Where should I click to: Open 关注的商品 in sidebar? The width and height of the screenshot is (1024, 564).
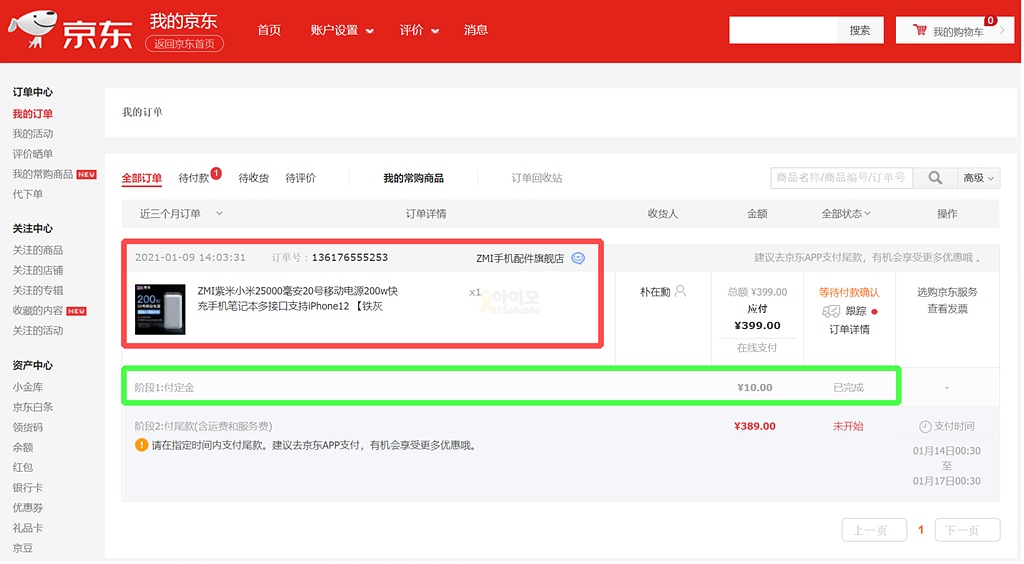pos(38,251)
